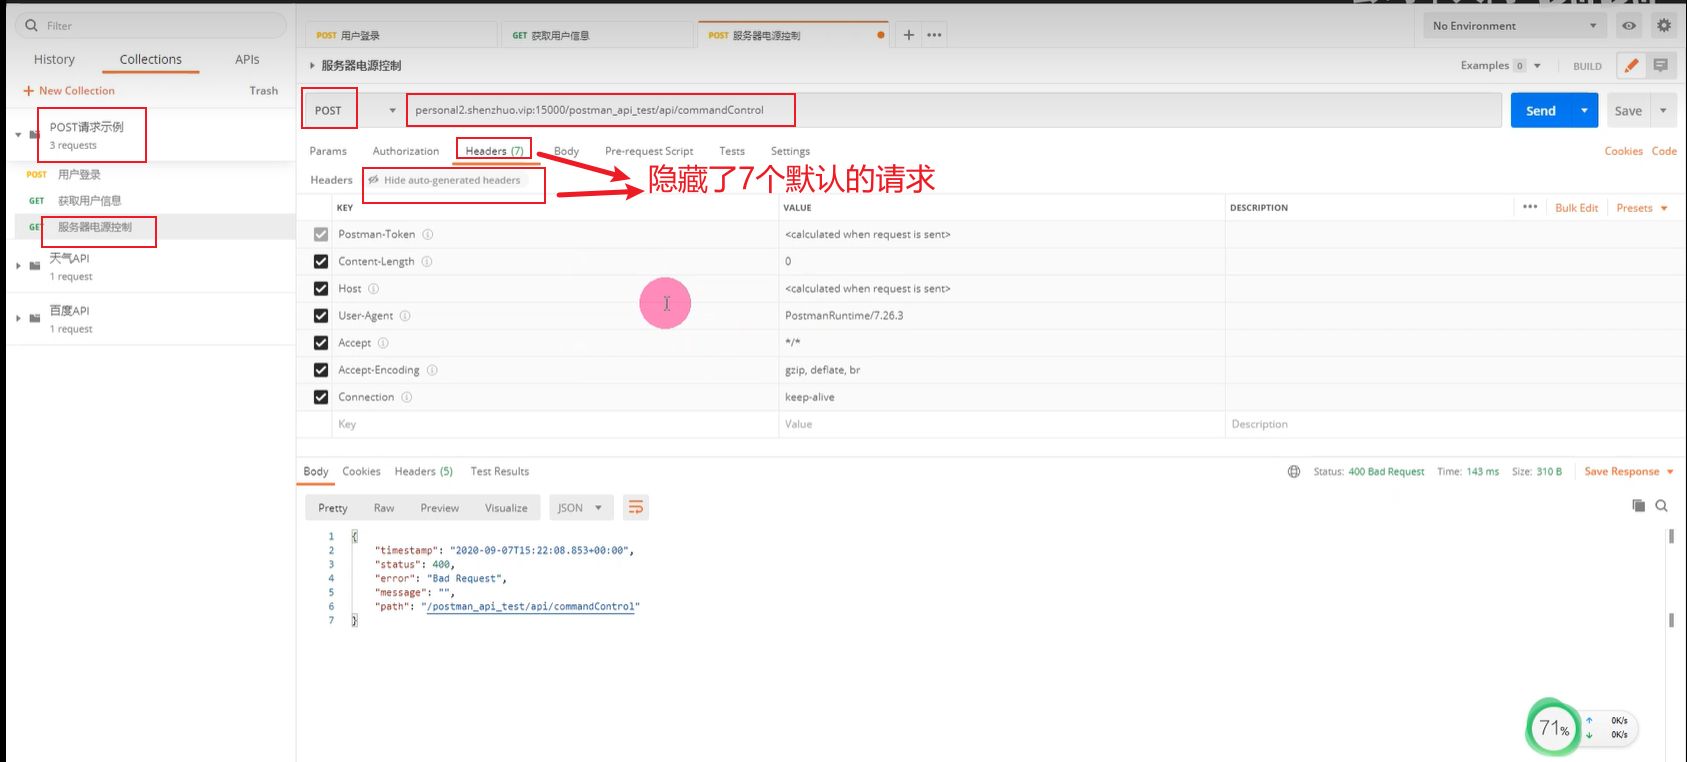
Task: Click the new tab plus icon
Action: pos(908,35)
